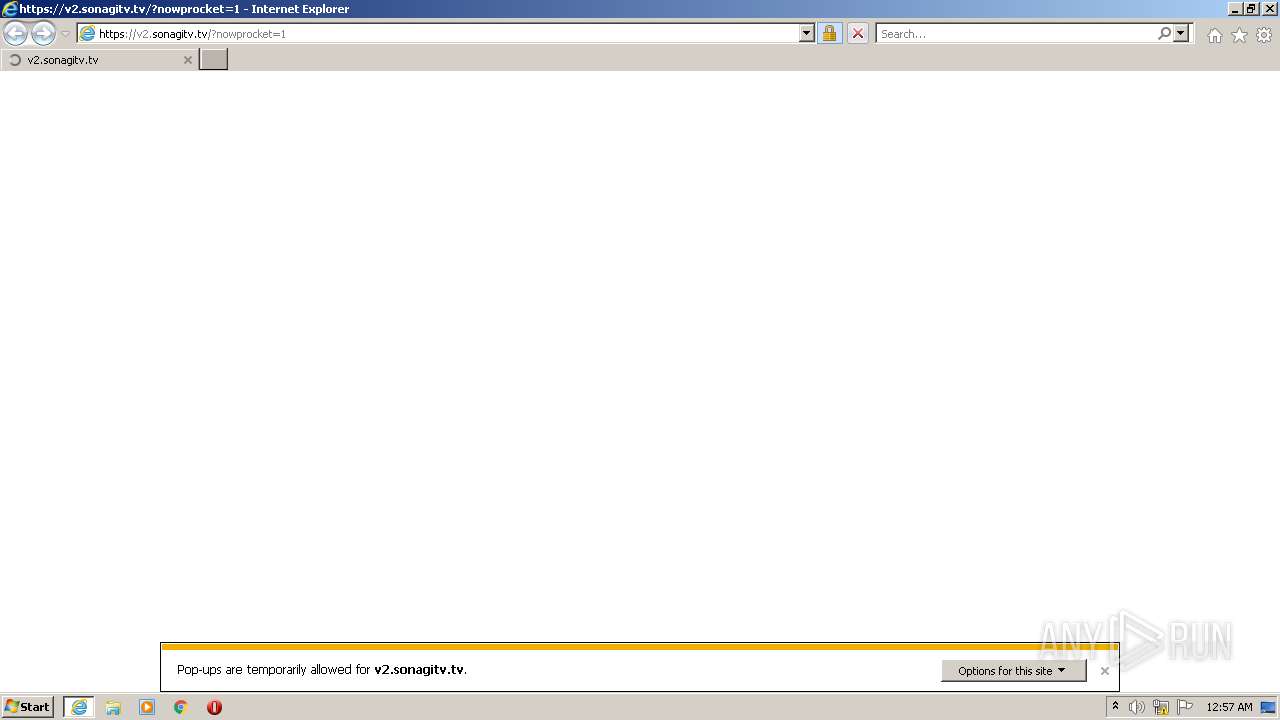The image size is (1280, 720).
Task: Click the Internet Explorer title bar icon
Action: (10, 9)
